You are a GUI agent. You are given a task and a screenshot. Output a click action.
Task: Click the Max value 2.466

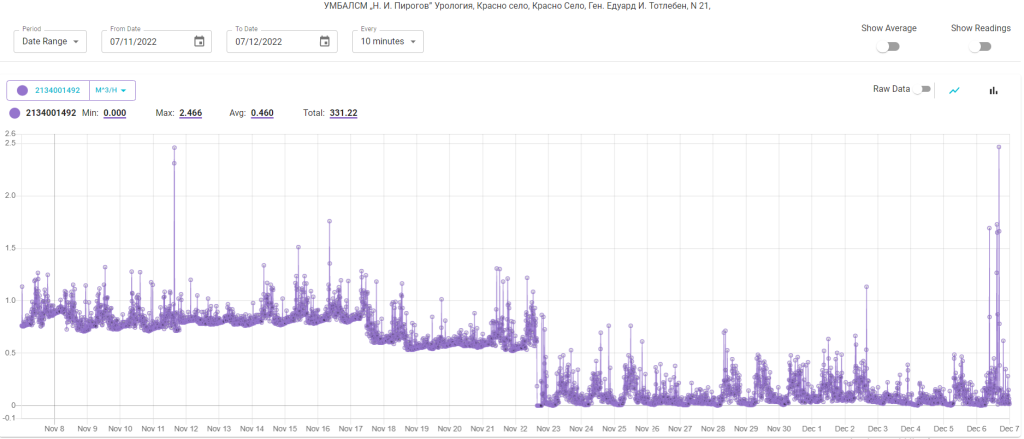coord(190,113)
